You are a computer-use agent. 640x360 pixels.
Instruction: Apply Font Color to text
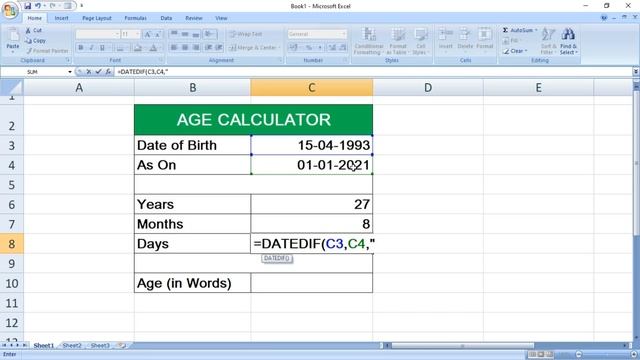tap(153, 48)
